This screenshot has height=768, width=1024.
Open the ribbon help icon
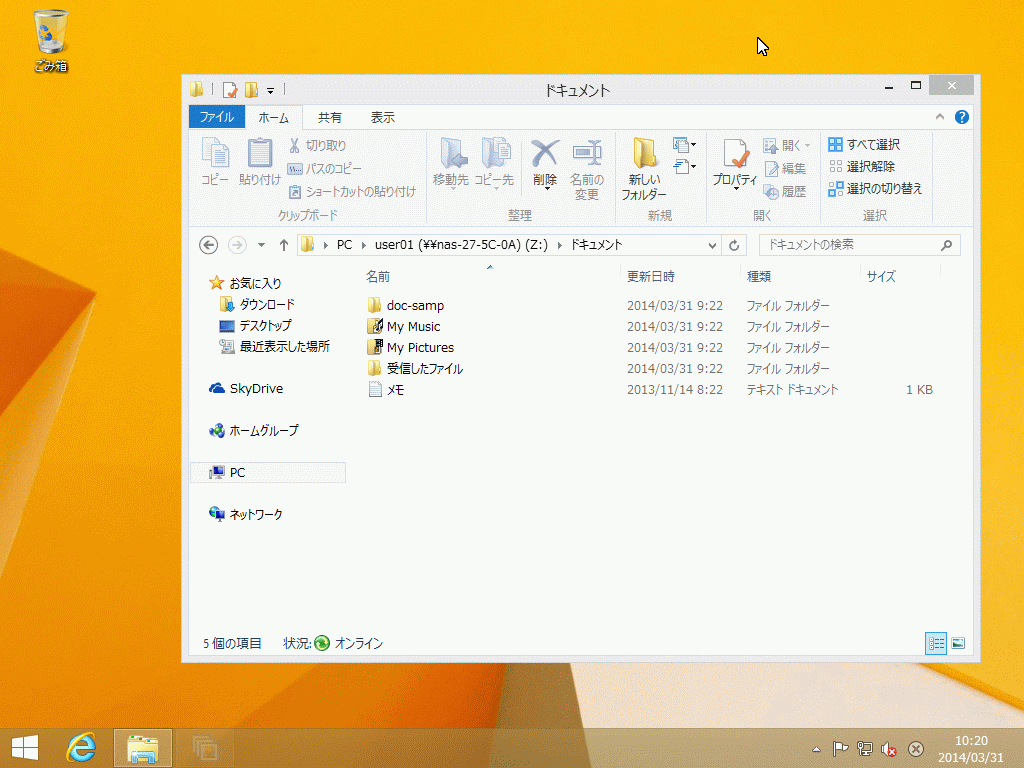click(x=962, y=117)
